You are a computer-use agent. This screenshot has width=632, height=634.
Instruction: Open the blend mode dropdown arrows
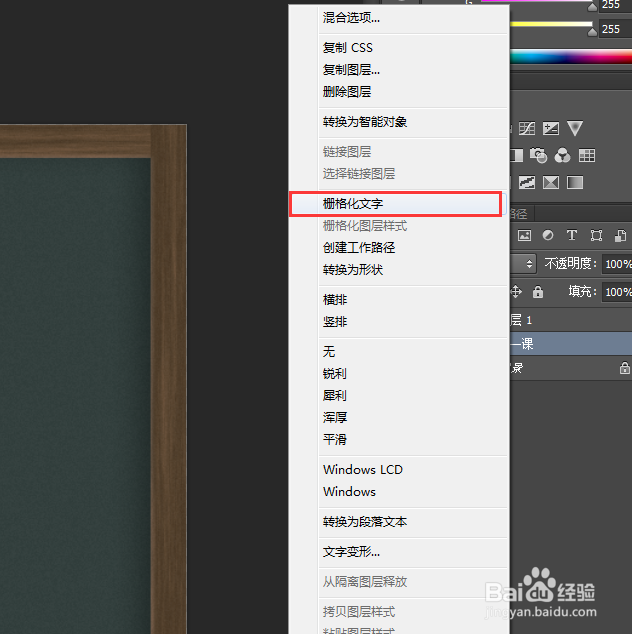[529, 264]
